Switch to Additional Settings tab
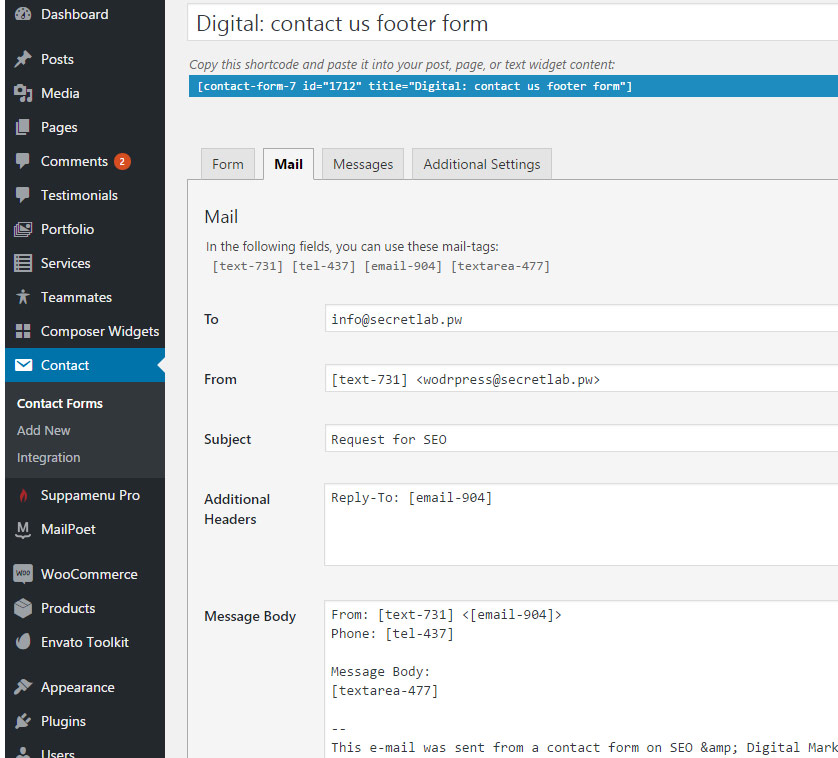838x758 pixels. (x=481, y=165)
